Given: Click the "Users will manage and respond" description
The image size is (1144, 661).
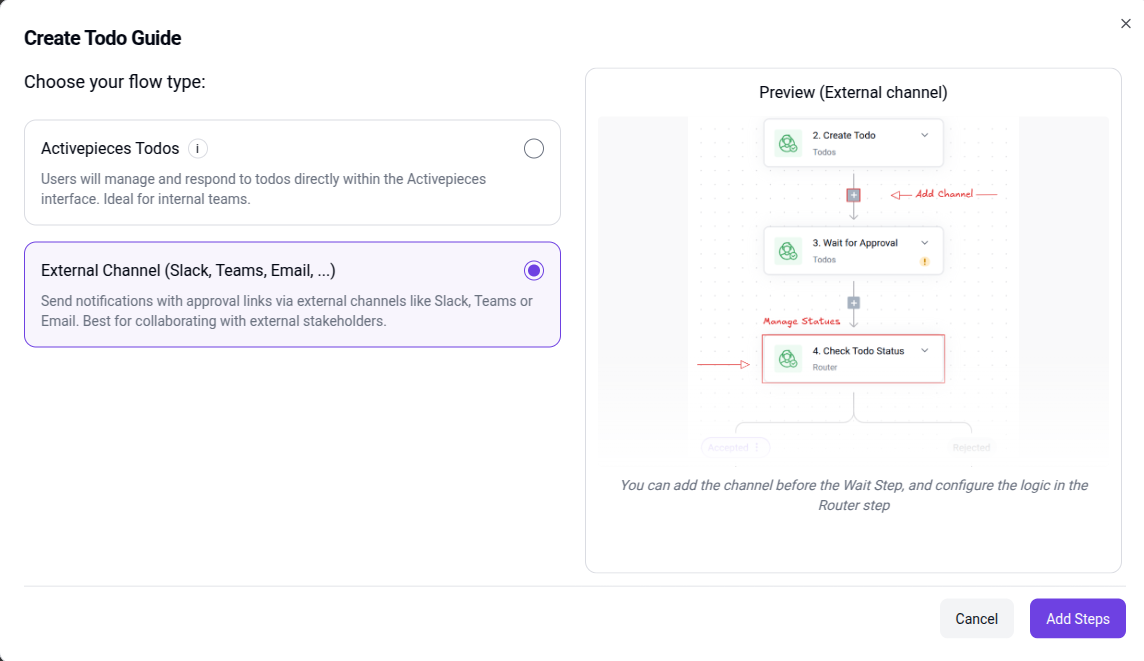Looking at the screenshot, I should coord(263,189).
